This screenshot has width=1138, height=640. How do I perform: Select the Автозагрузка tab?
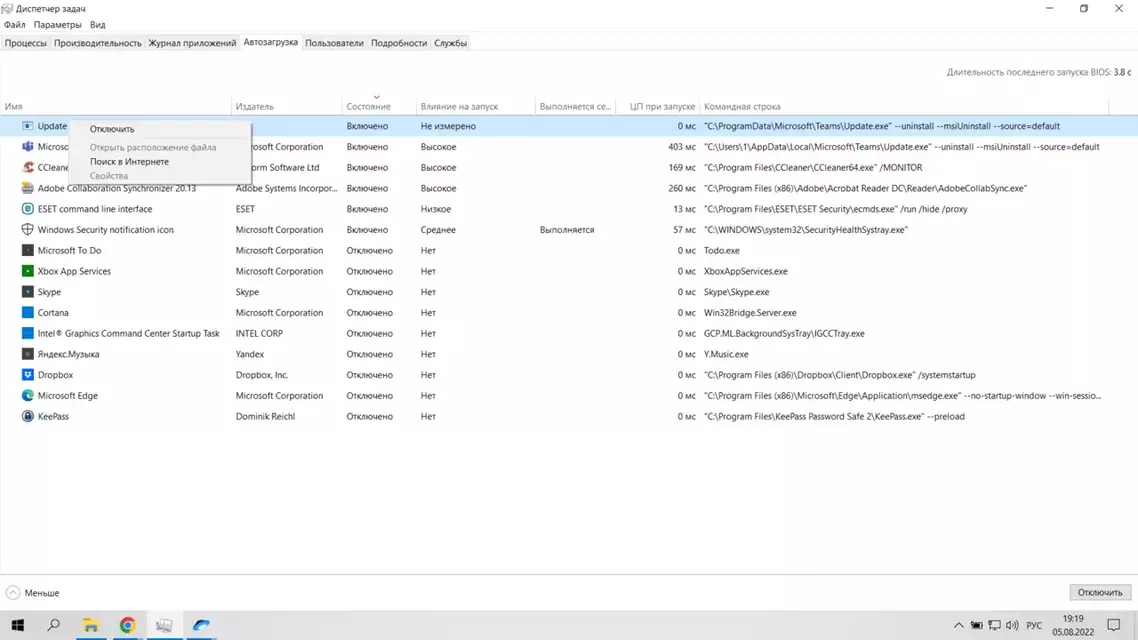click(271, 42)
